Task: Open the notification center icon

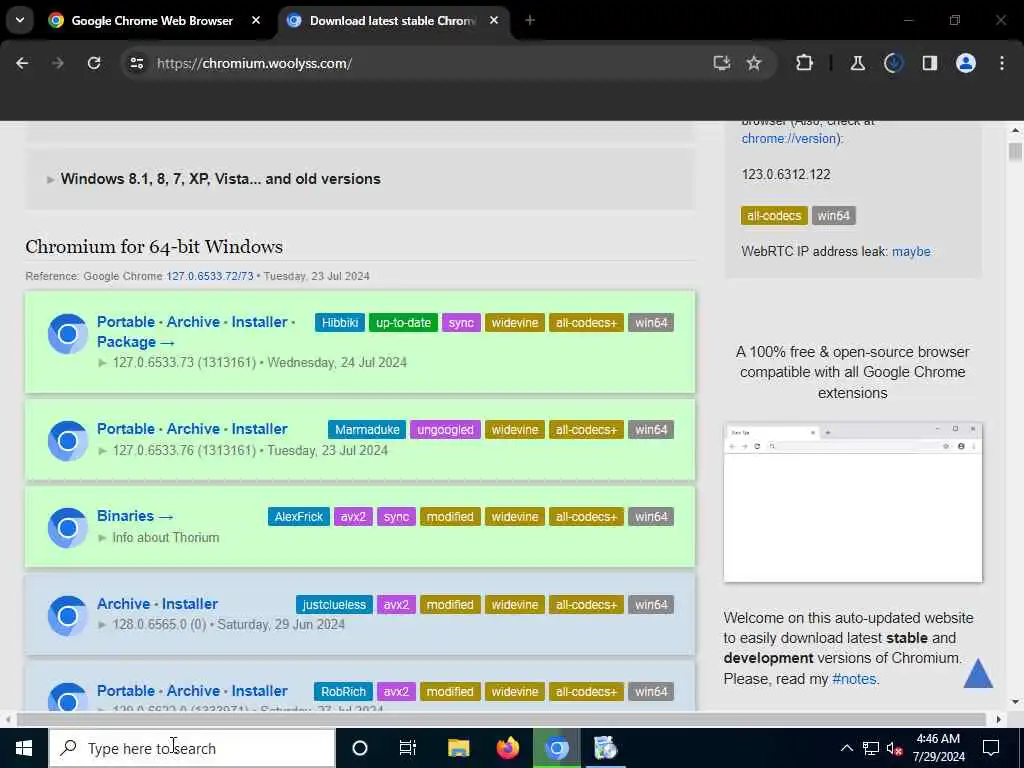Action: click(x=991, y=748)
